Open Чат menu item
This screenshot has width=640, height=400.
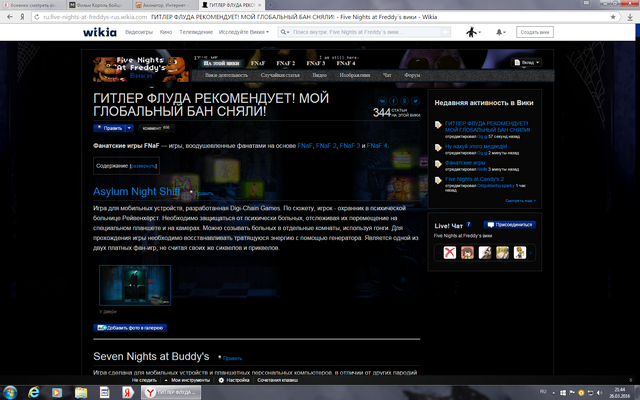(x=387, y=75)
